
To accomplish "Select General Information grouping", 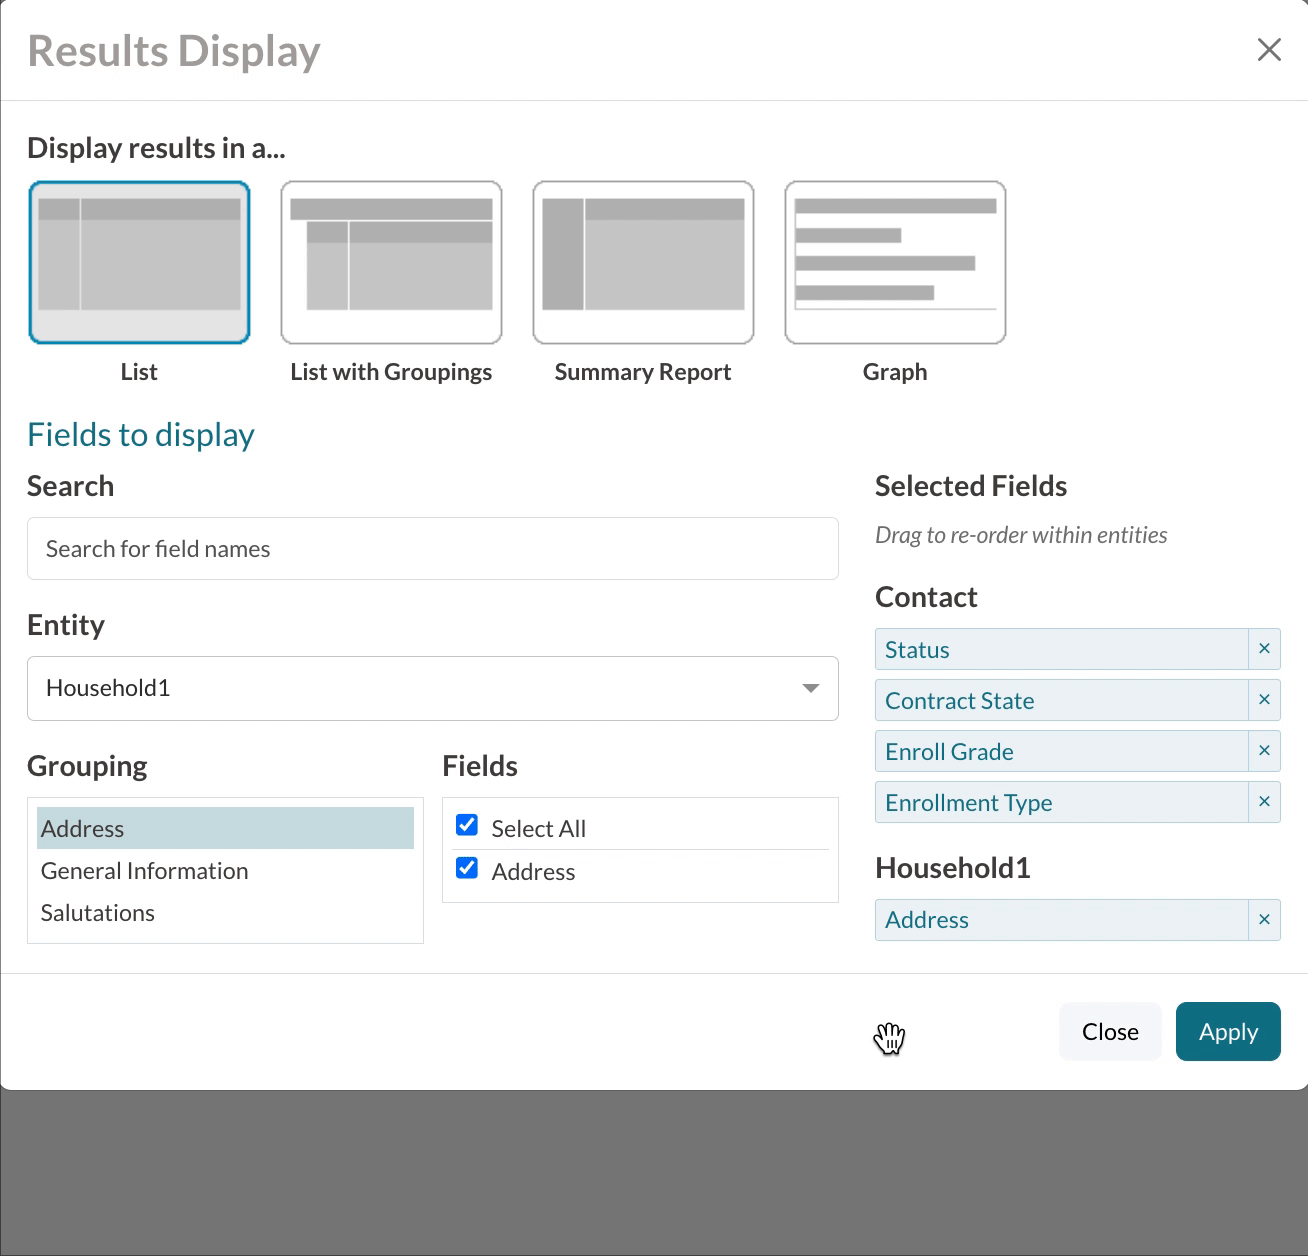I will (x=145, y=871).
